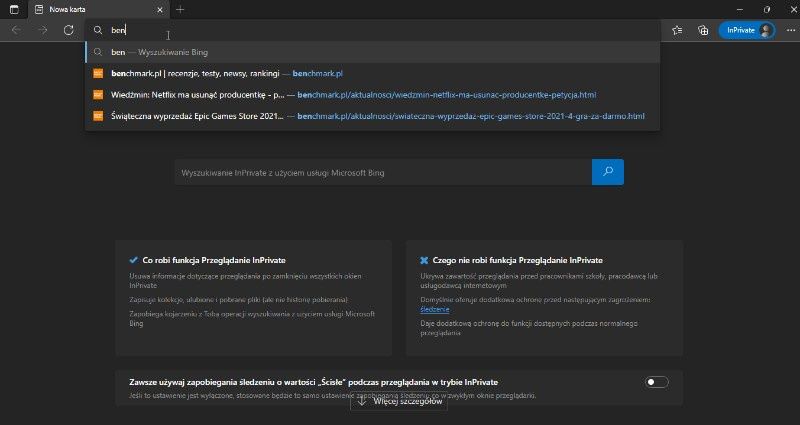Click the blue search magnifier button
Viewport: 800px width, 425px height.
(608, 172)
